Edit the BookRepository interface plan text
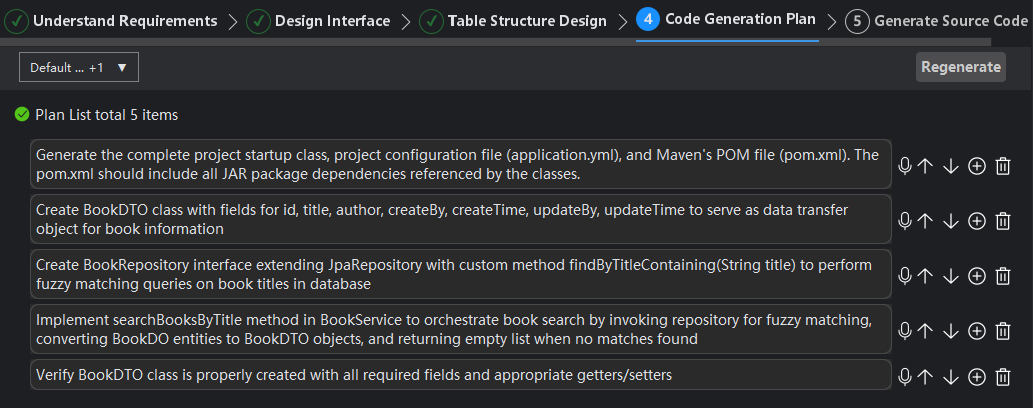The height and width of the screenshot is (408, 1033). click(x=460, y=275)
